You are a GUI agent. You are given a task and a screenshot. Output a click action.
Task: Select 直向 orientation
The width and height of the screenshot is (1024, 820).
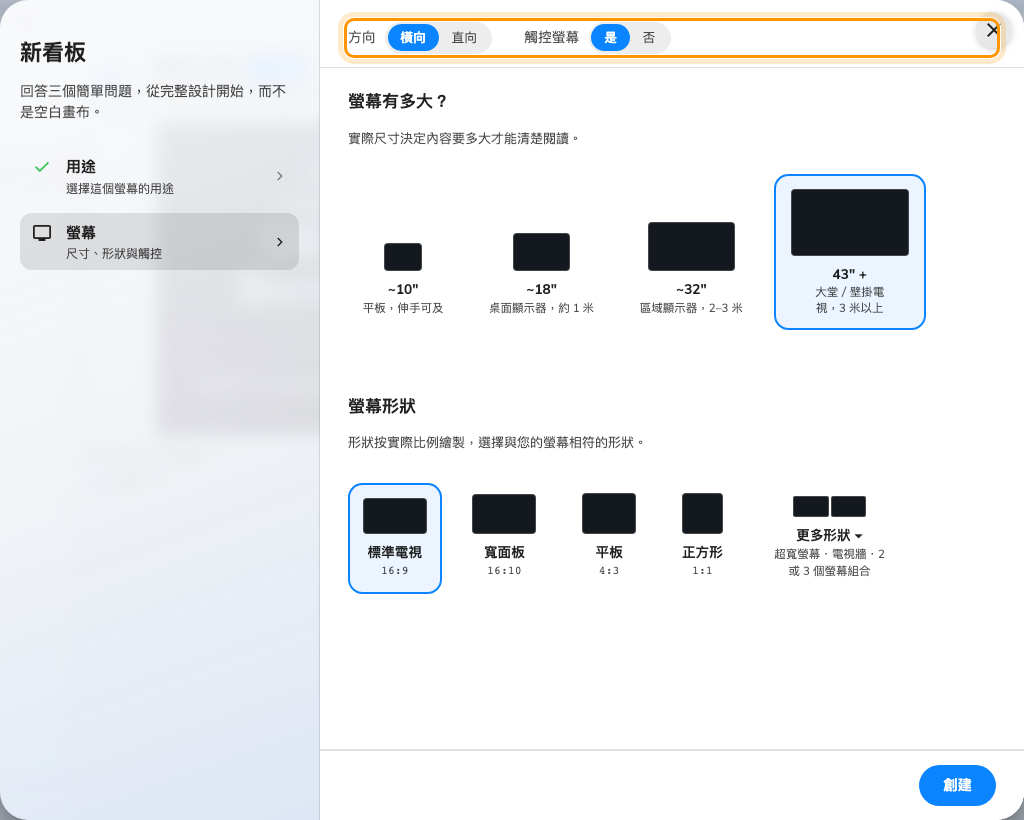tap(464, 38)
